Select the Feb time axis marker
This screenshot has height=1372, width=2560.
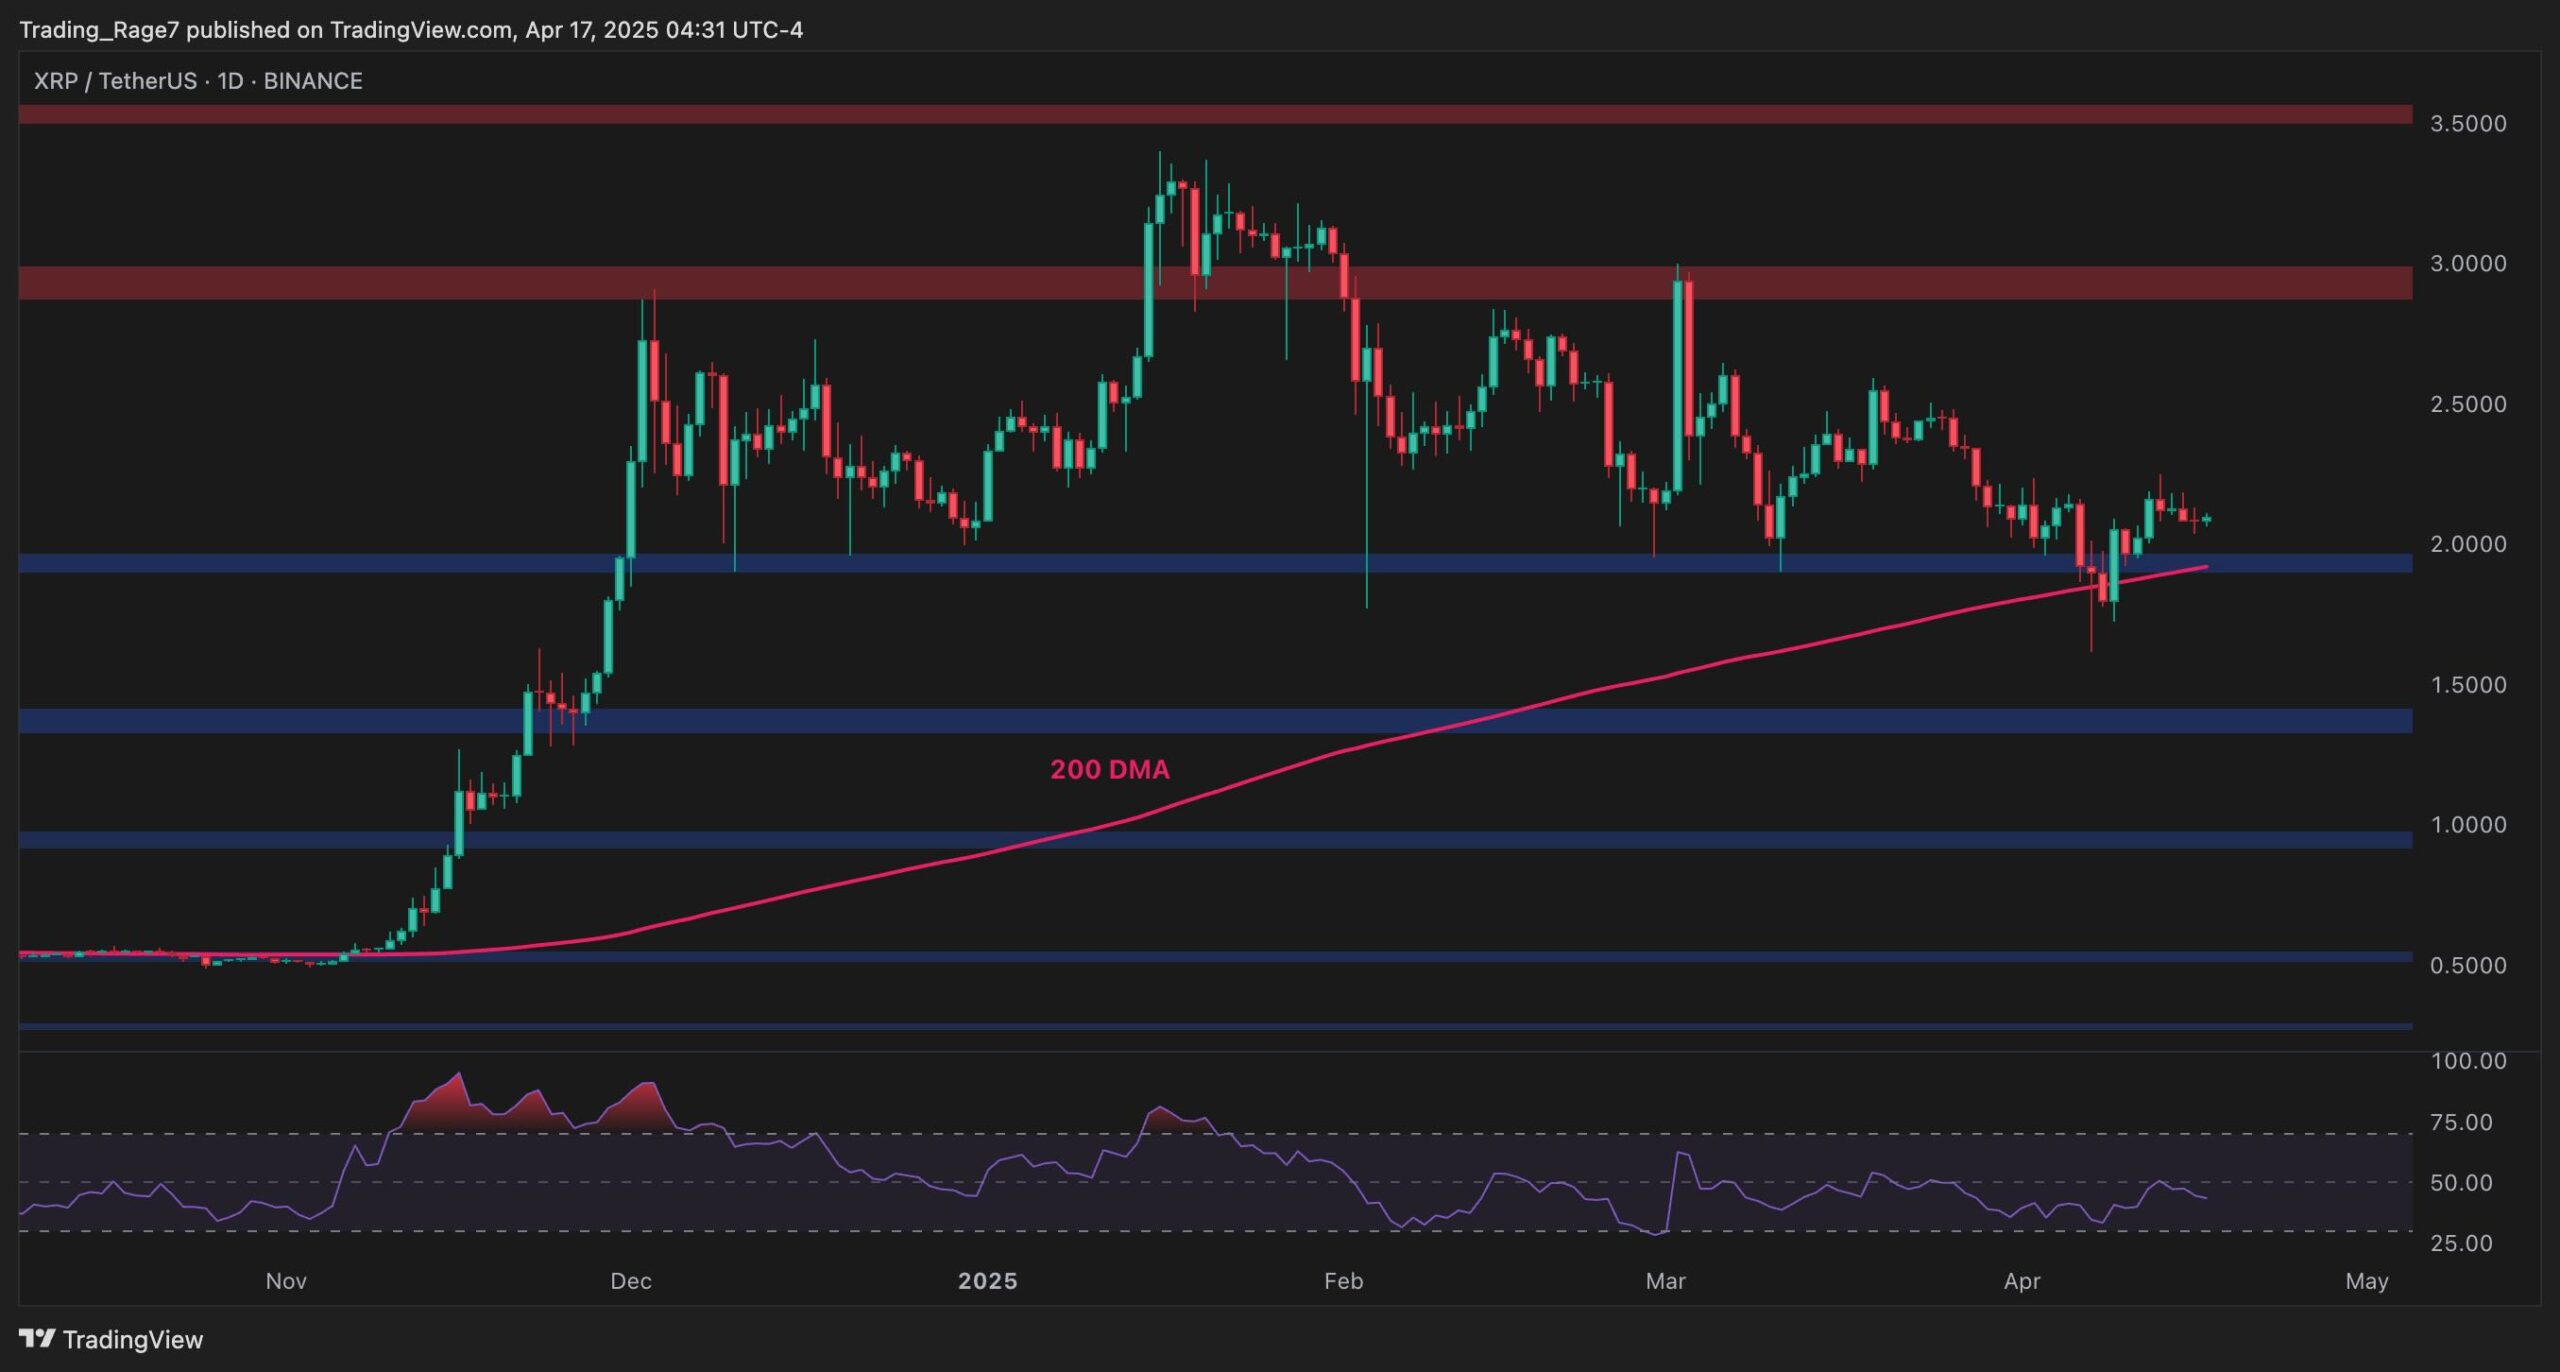point(1343,1281)
